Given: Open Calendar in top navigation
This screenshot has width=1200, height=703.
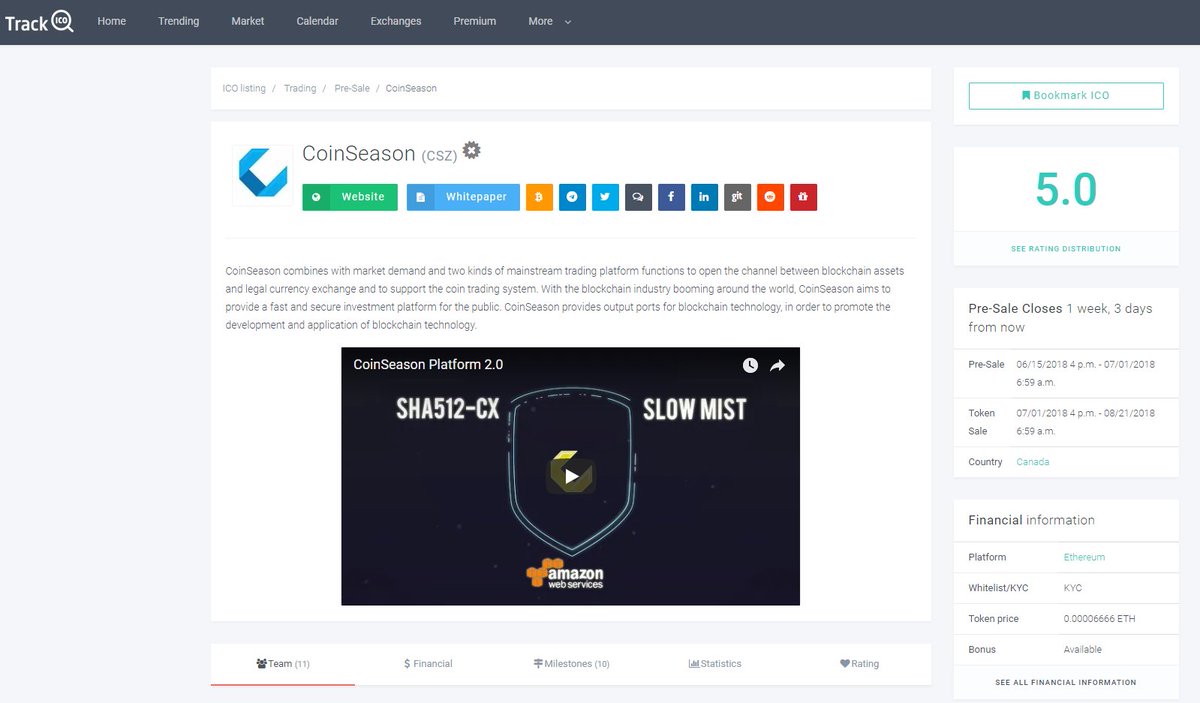Looking at the screenshot, I should click(x=317, y=21).
